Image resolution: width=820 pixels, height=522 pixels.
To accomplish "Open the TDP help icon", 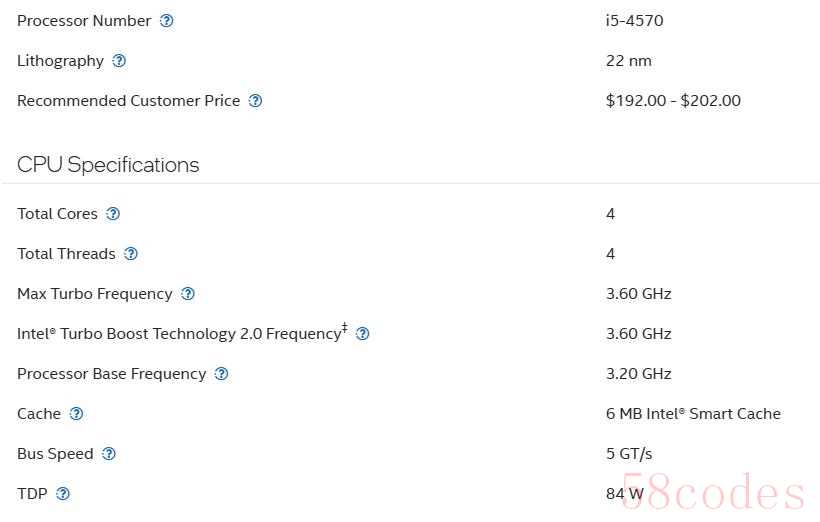I will pos(63,494).
